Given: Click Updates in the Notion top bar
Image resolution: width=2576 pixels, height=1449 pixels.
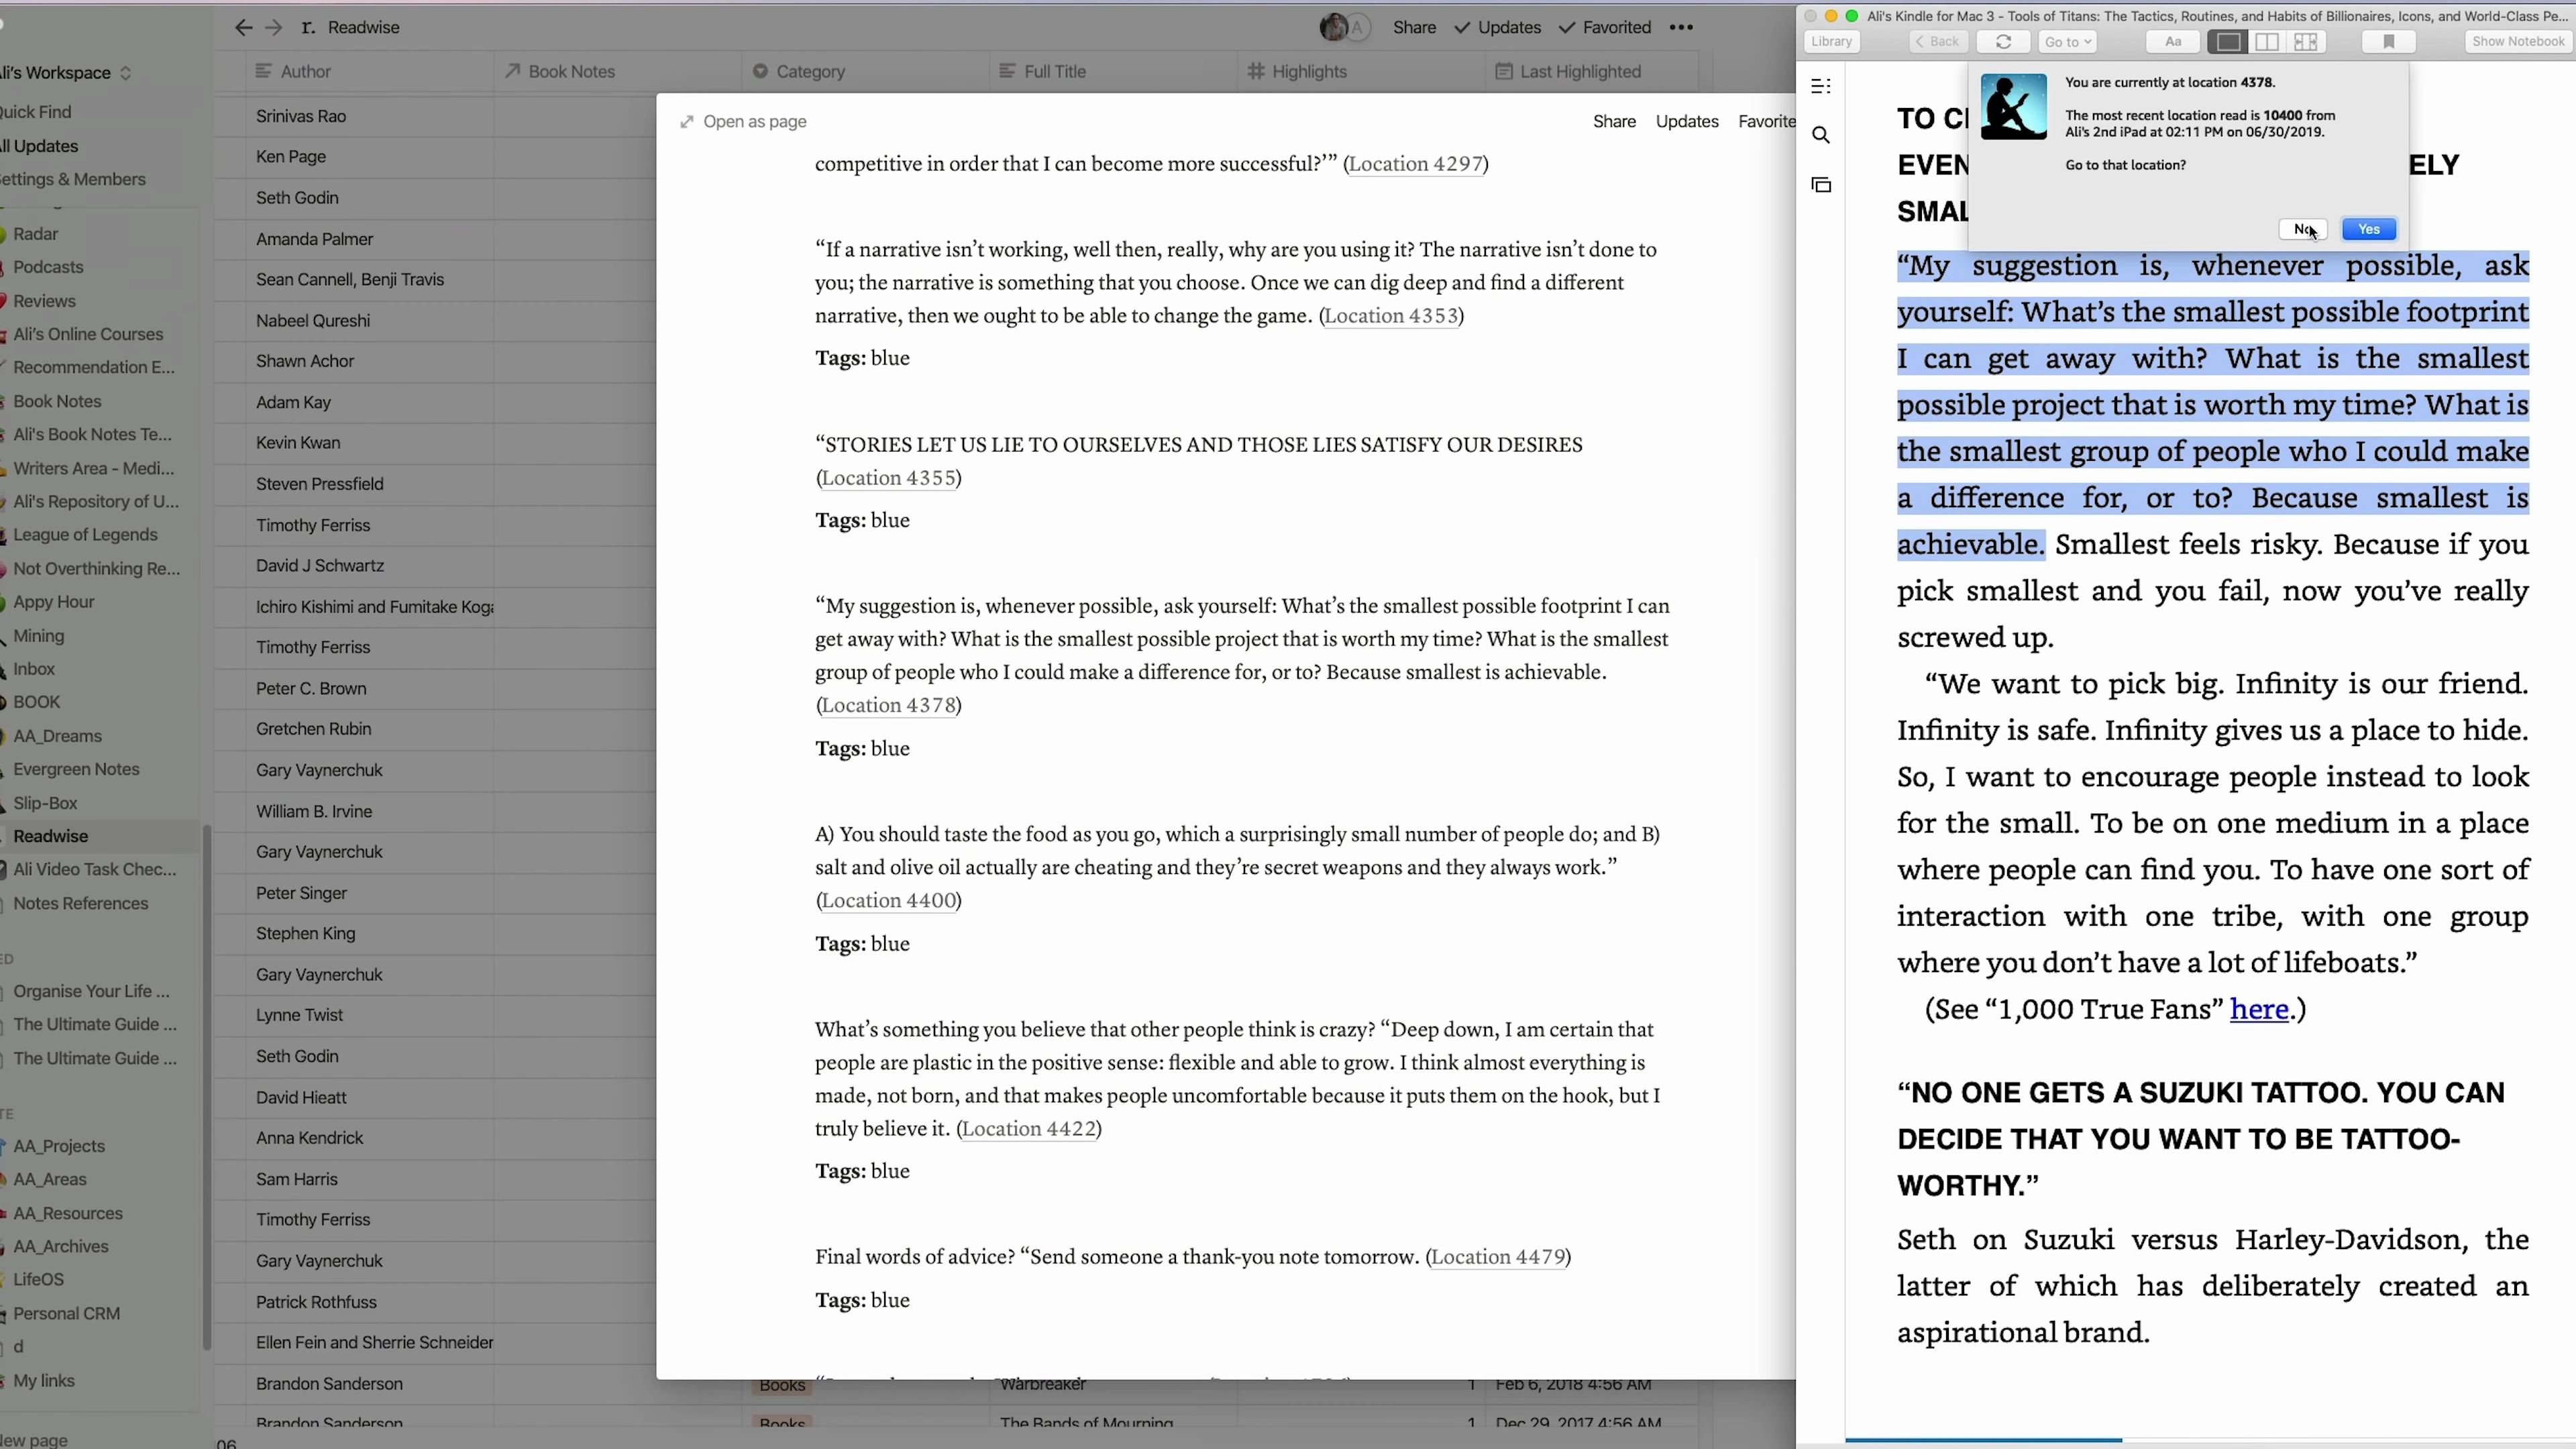Looking at the screenshot, I should click(1498, 27).
